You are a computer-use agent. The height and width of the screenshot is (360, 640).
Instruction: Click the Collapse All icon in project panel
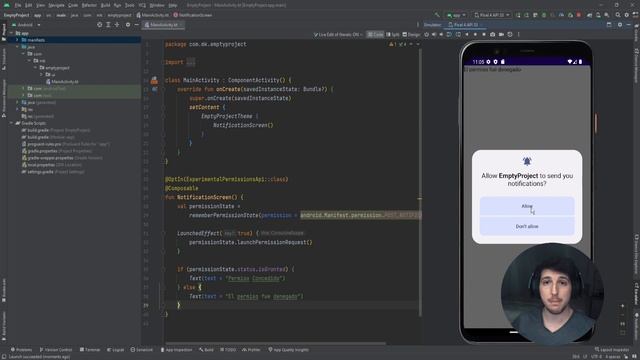pos(117,25)
